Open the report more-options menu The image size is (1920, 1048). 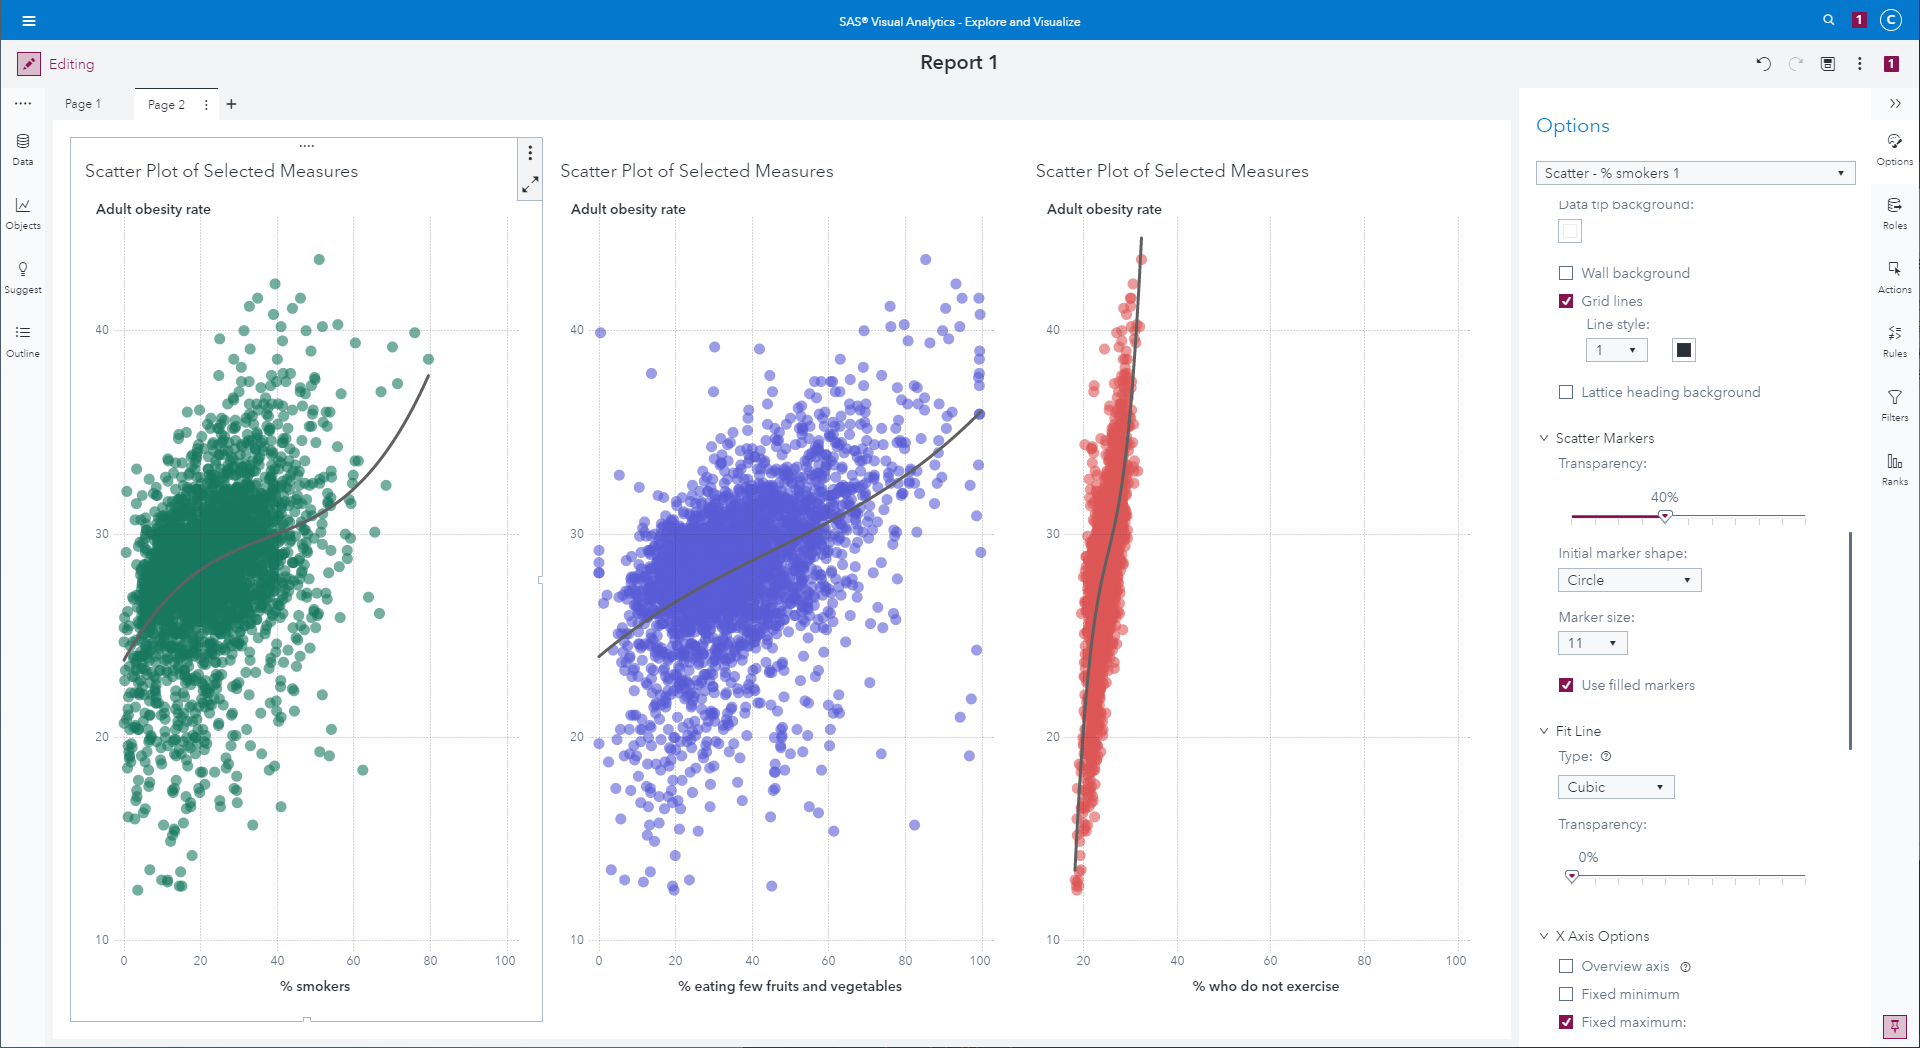tap(1860, 64)
